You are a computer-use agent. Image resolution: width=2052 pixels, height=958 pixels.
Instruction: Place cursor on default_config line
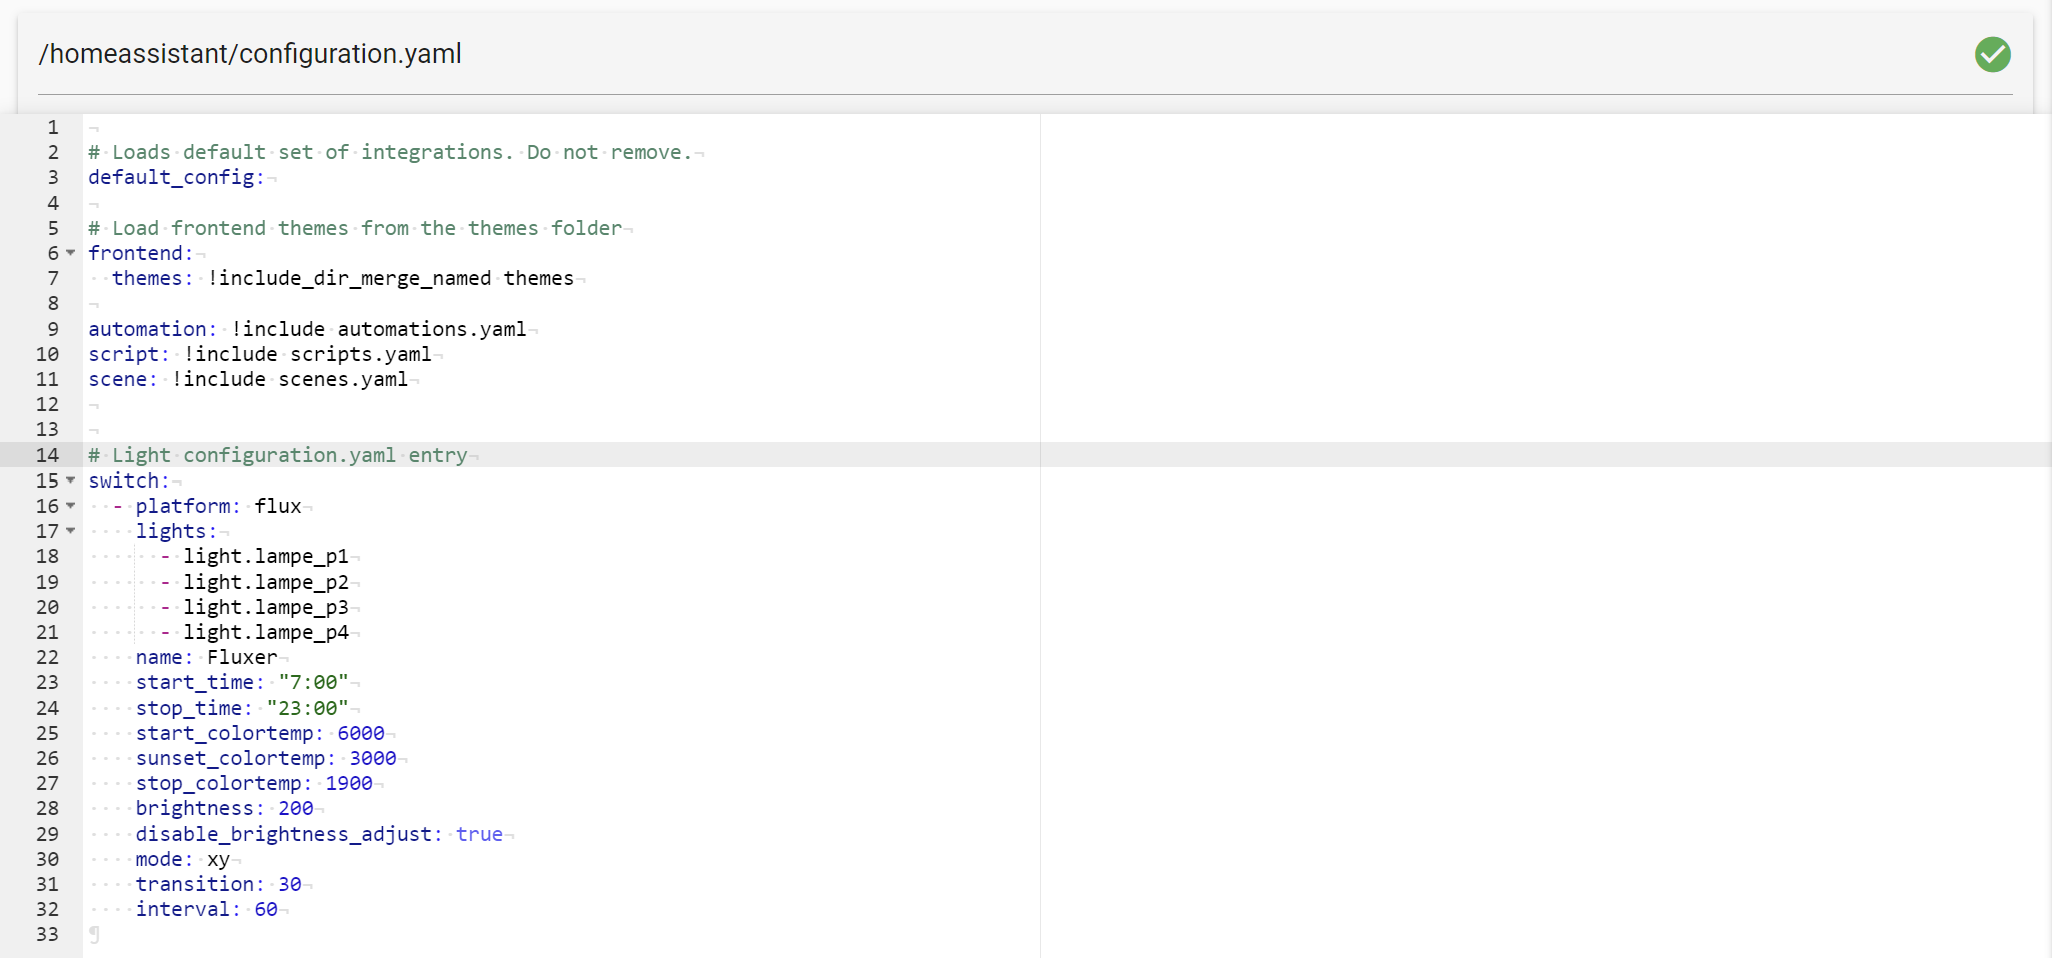[x=176, y=177]
